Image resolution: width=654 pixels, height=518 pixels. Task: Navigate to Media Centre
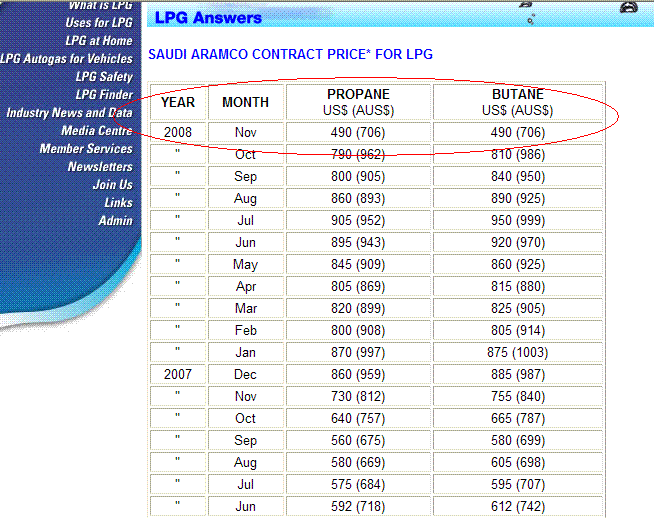point(96,131)
